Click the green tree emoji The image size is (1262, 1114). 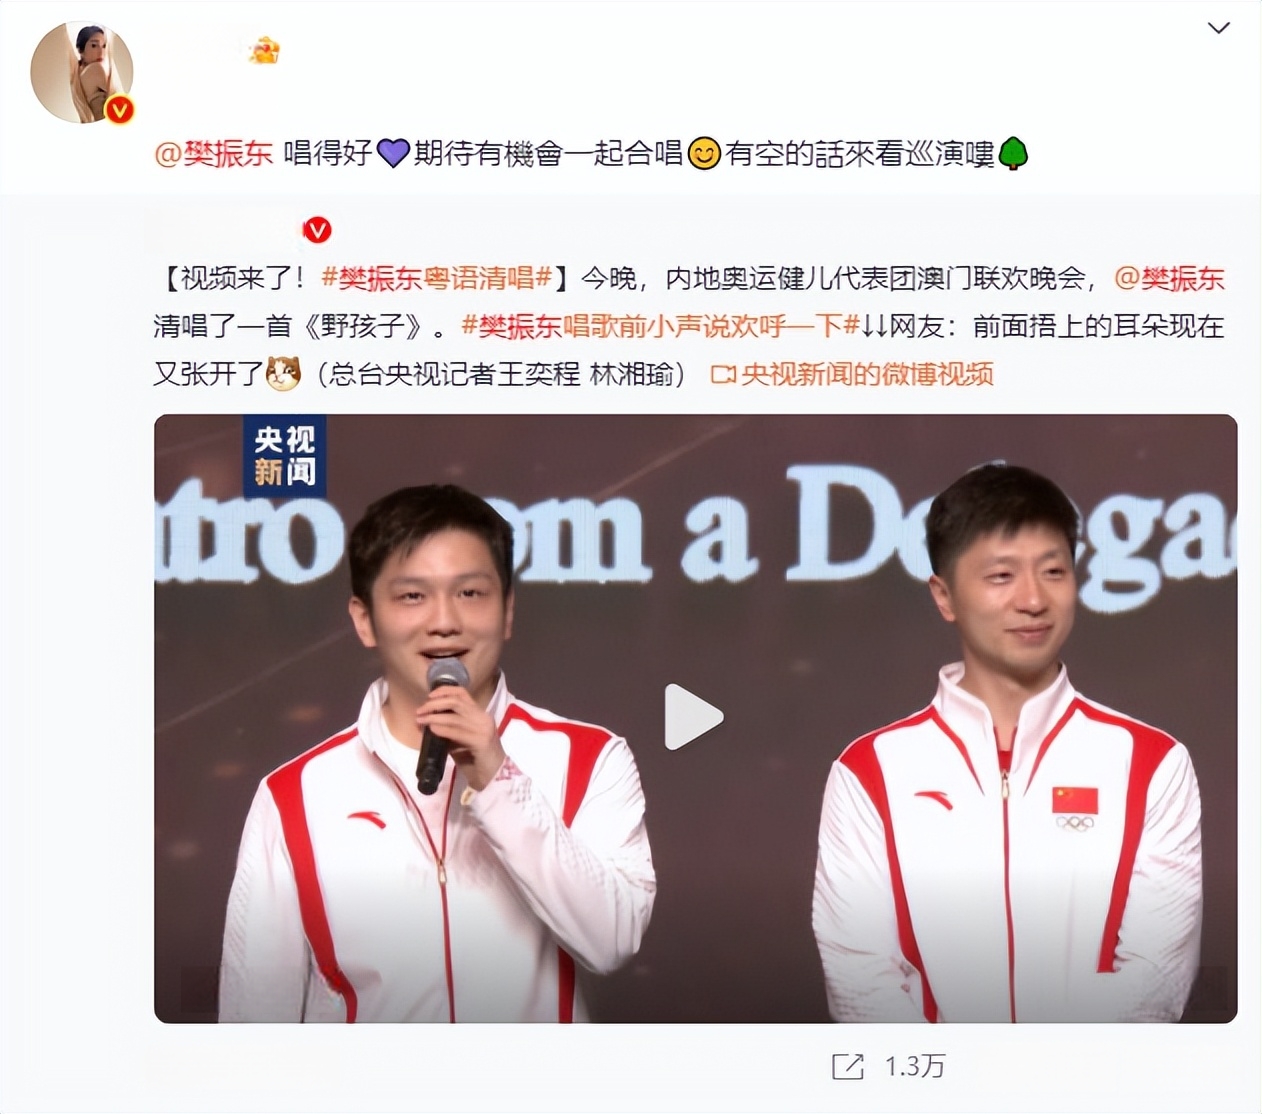click(1013, 154)
